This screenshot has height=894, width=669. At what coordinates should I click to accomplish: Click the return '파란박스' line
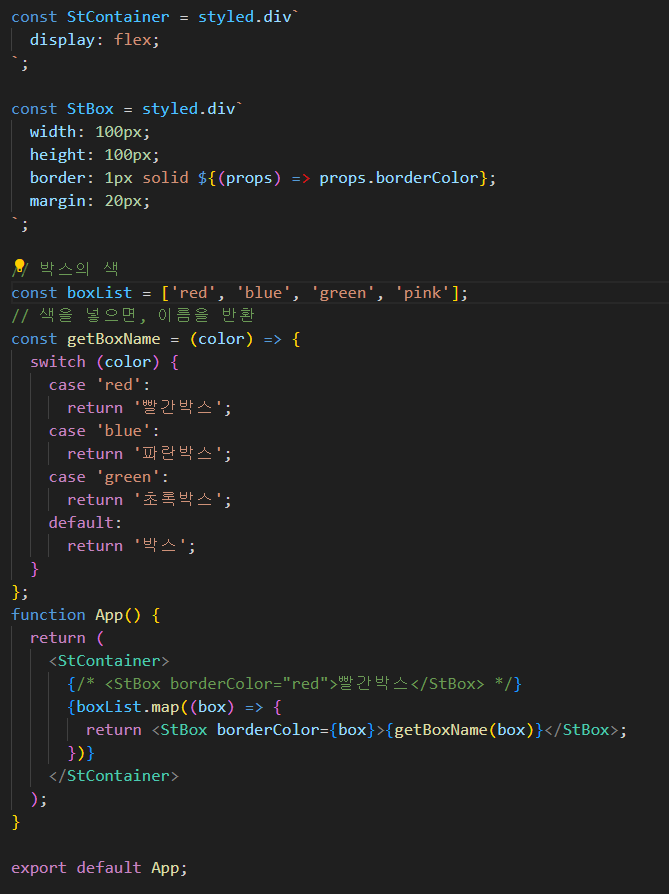click(x=149, y=454)
